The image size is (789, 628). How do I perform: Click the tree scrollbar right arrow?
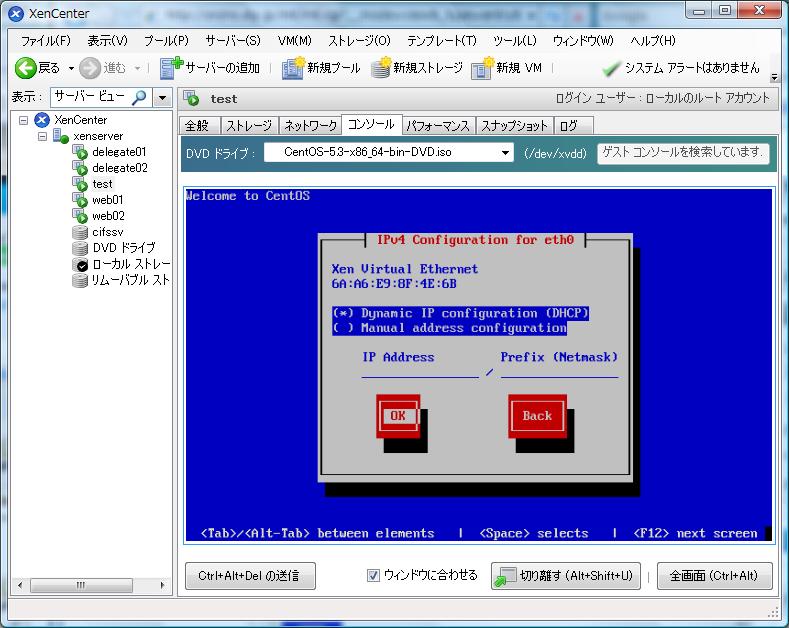coord(162,585)
